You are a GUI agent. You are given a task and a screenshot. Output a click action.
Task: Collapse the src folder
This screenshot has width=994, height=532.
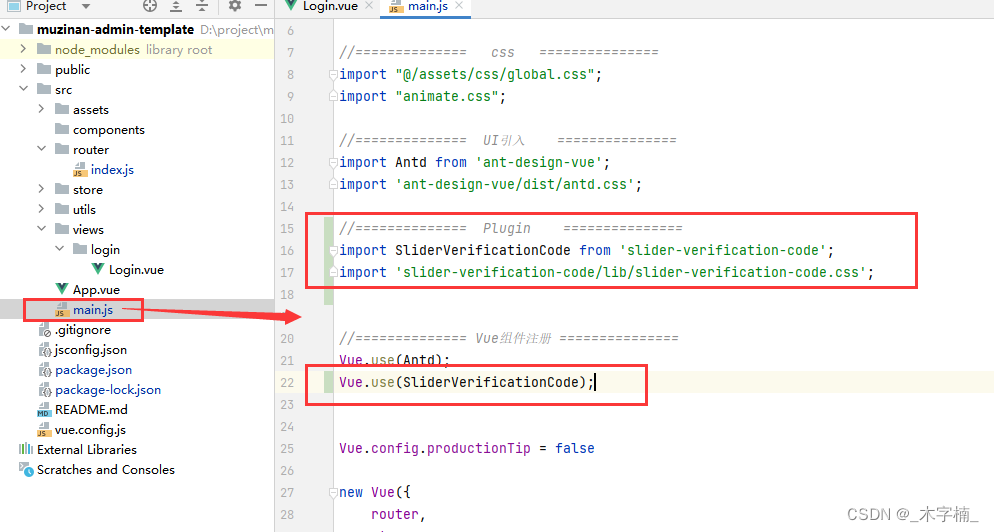23,89
